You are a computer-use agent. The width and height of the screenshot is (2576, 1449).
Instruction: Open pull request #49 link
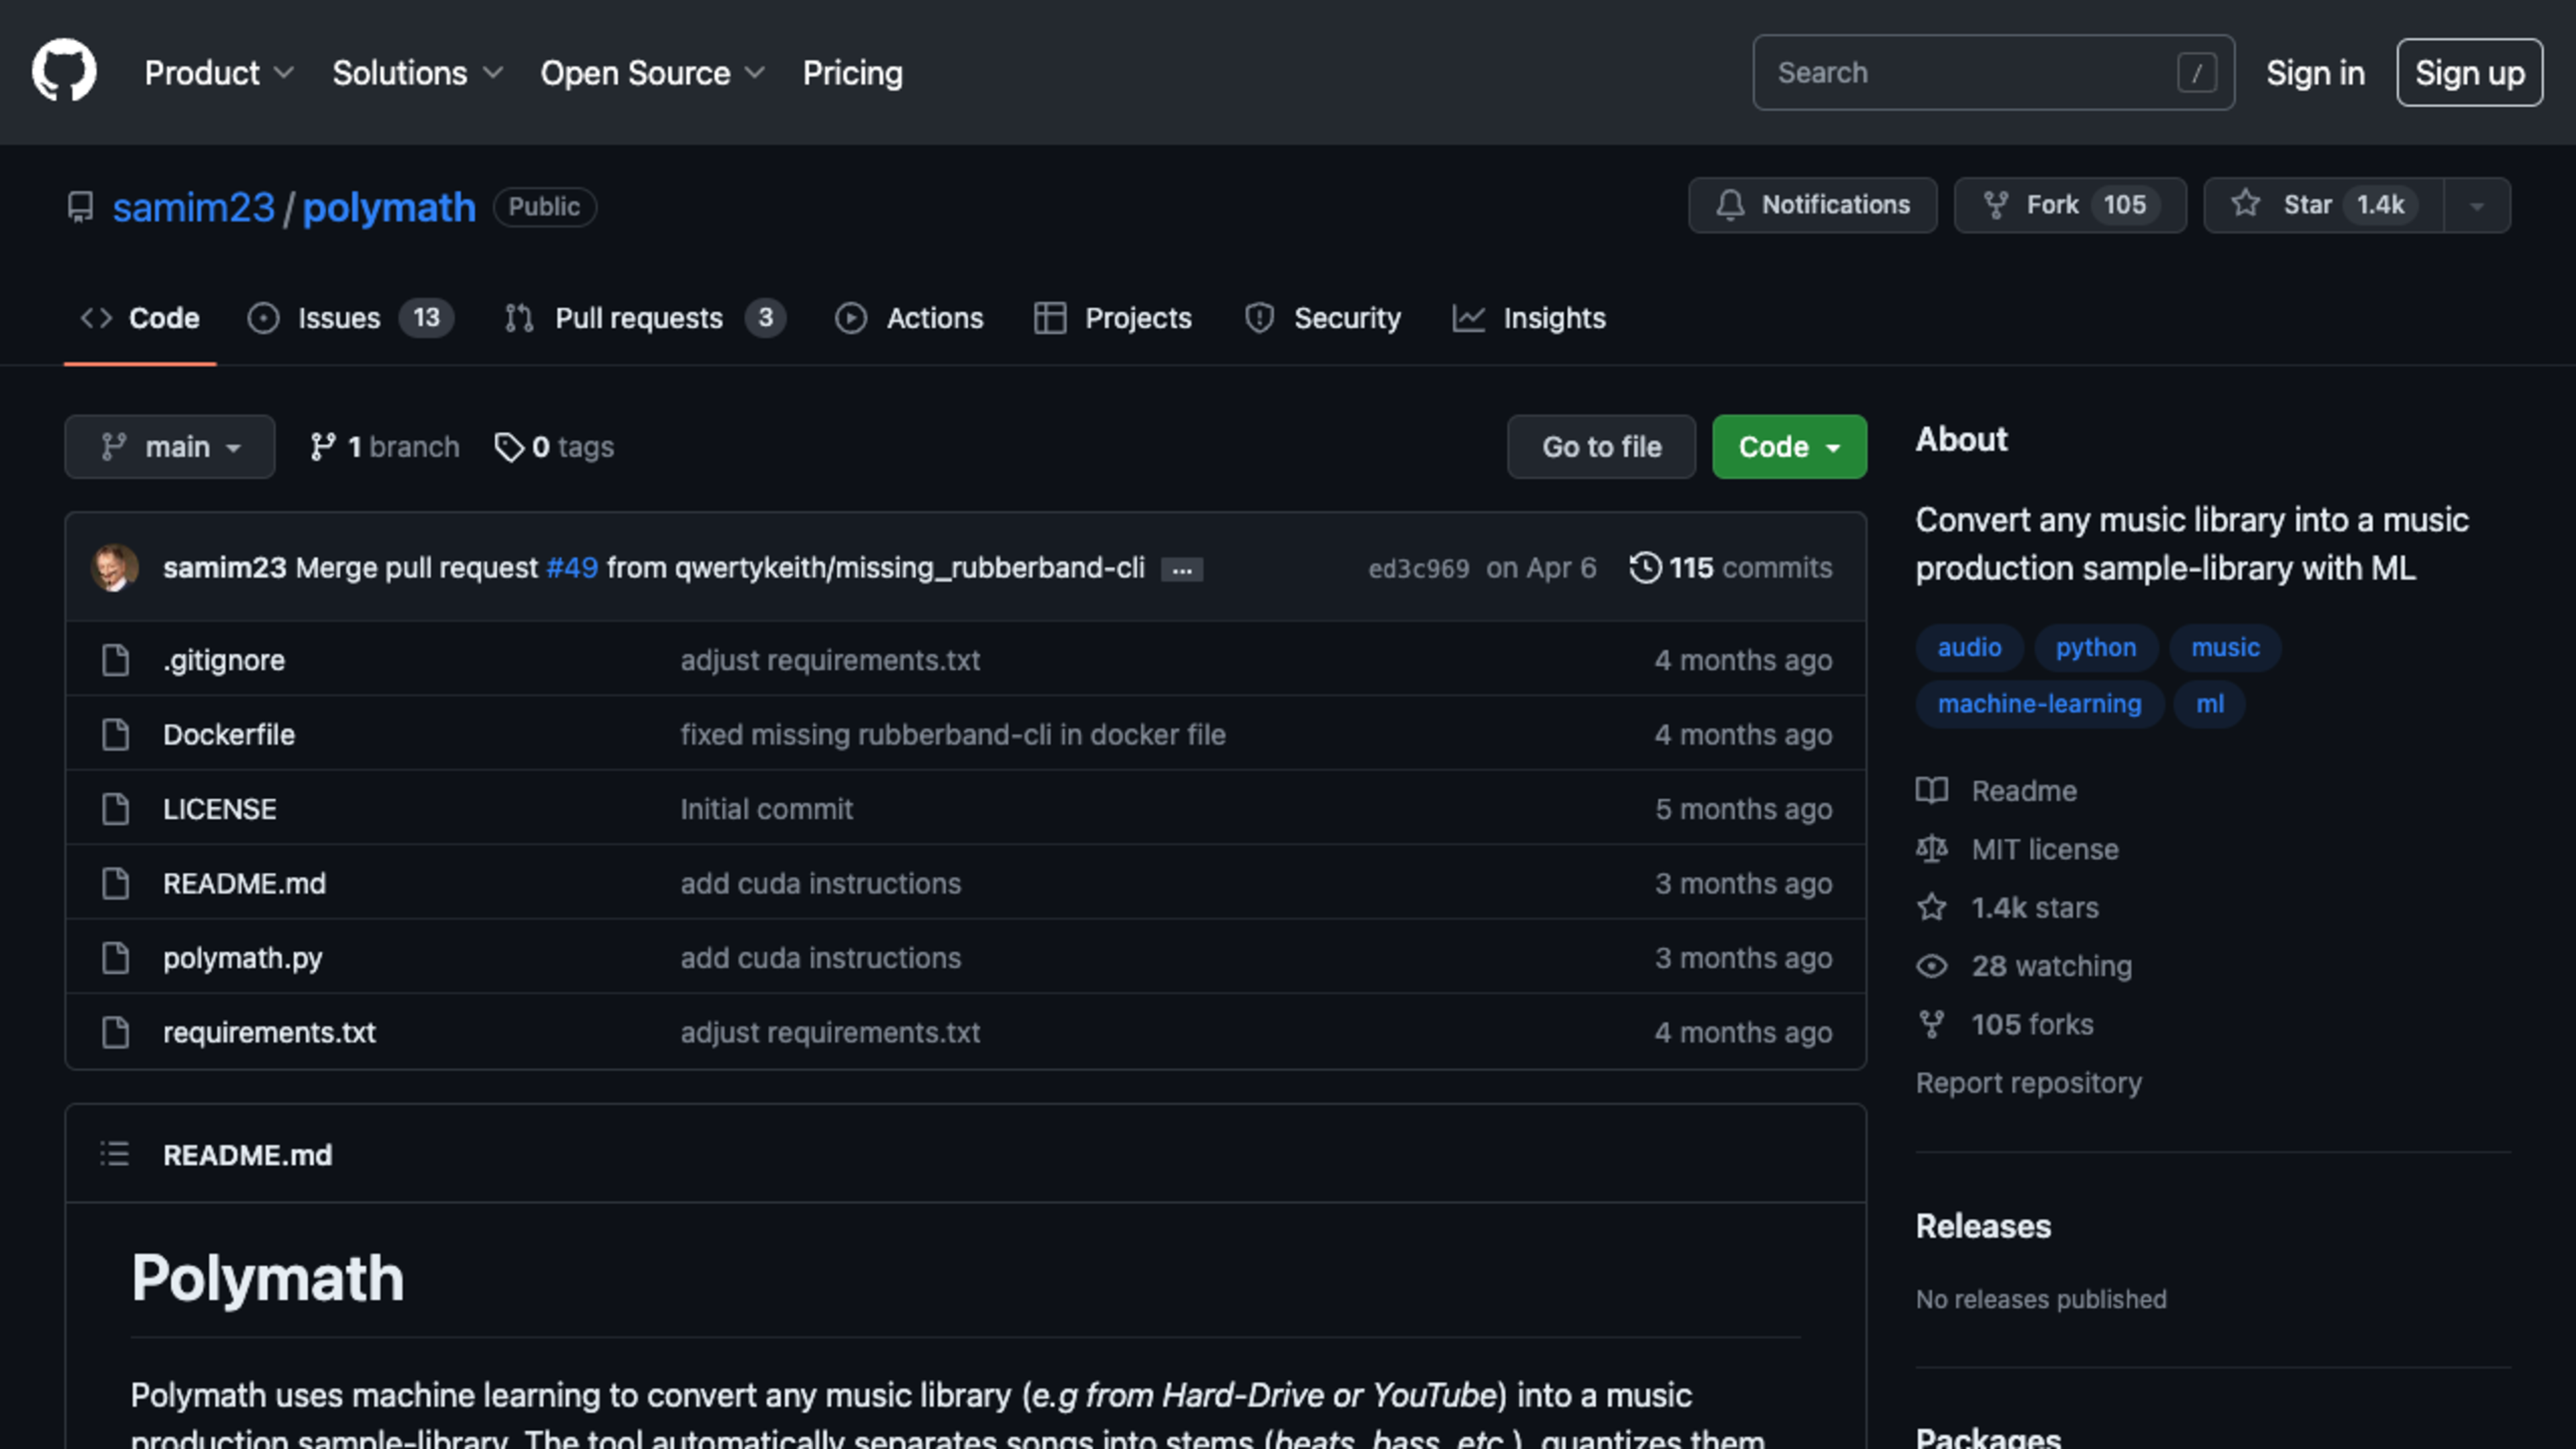coord(572,568)
